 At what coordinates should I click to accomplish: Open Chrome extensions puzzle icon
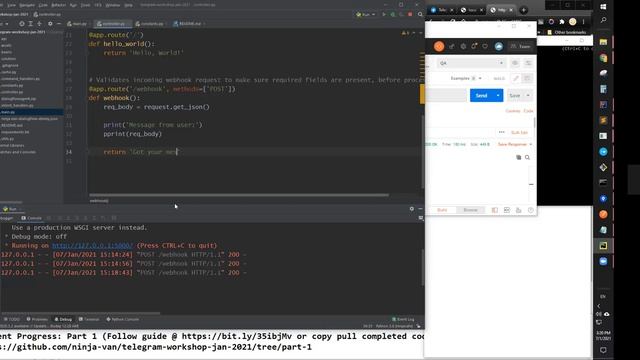(562, 22)
